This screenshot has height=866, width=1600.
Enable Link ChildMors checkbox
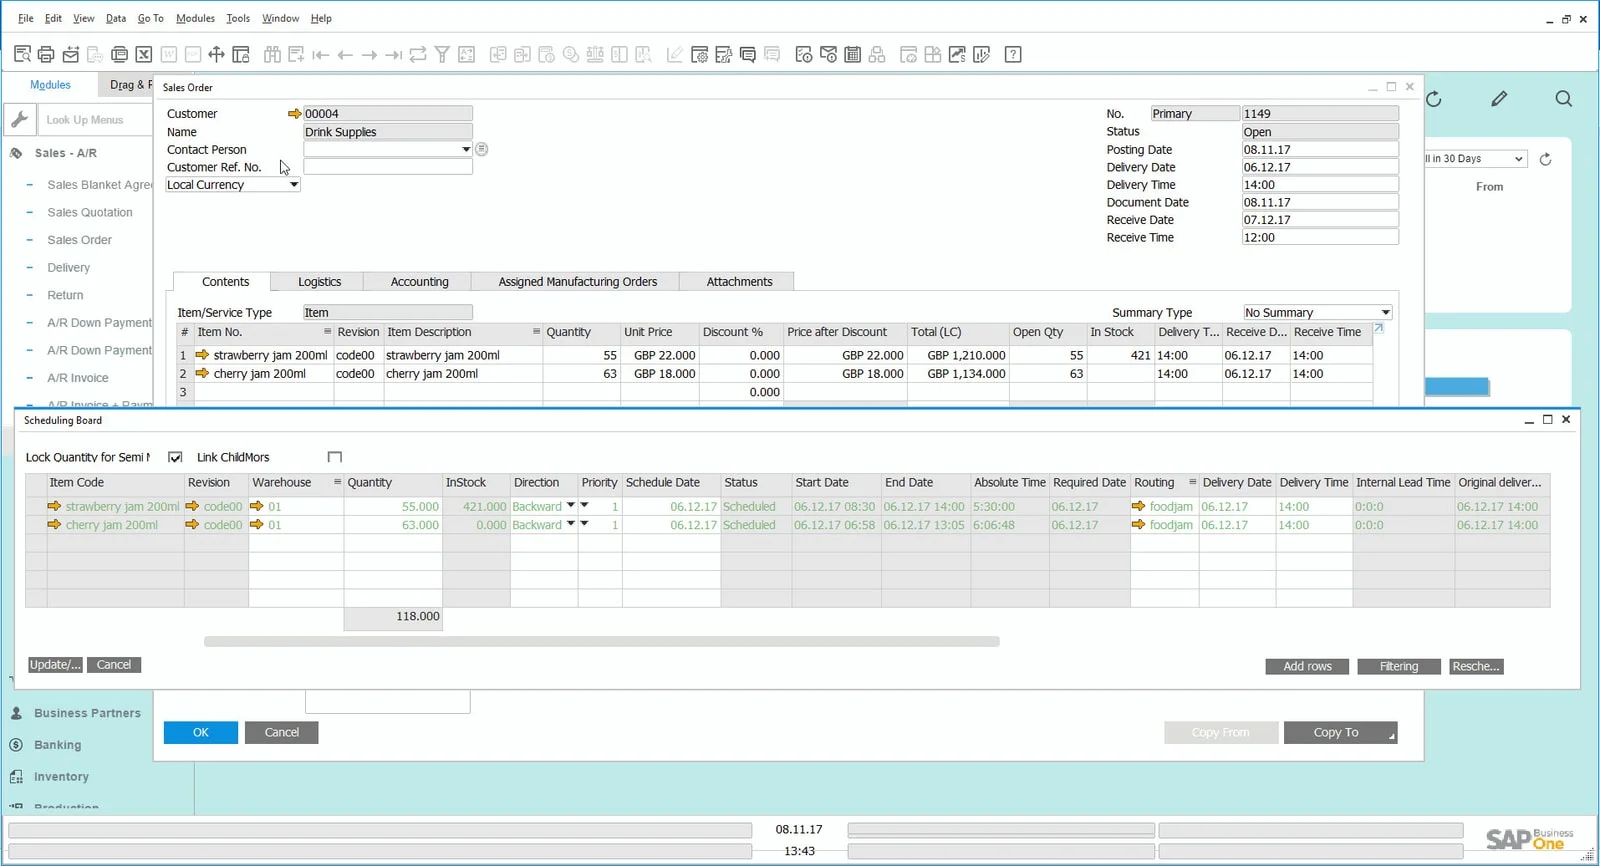pos(335,457)
